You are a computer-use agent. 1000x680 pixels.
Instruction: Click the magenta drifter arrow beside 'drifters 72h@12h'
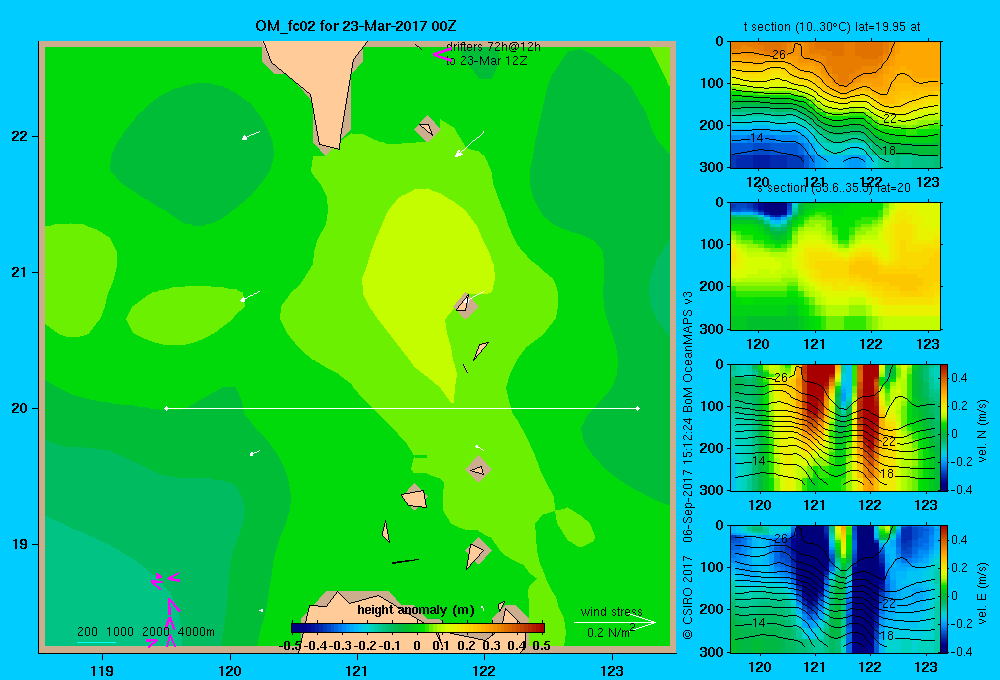[442, 54]
